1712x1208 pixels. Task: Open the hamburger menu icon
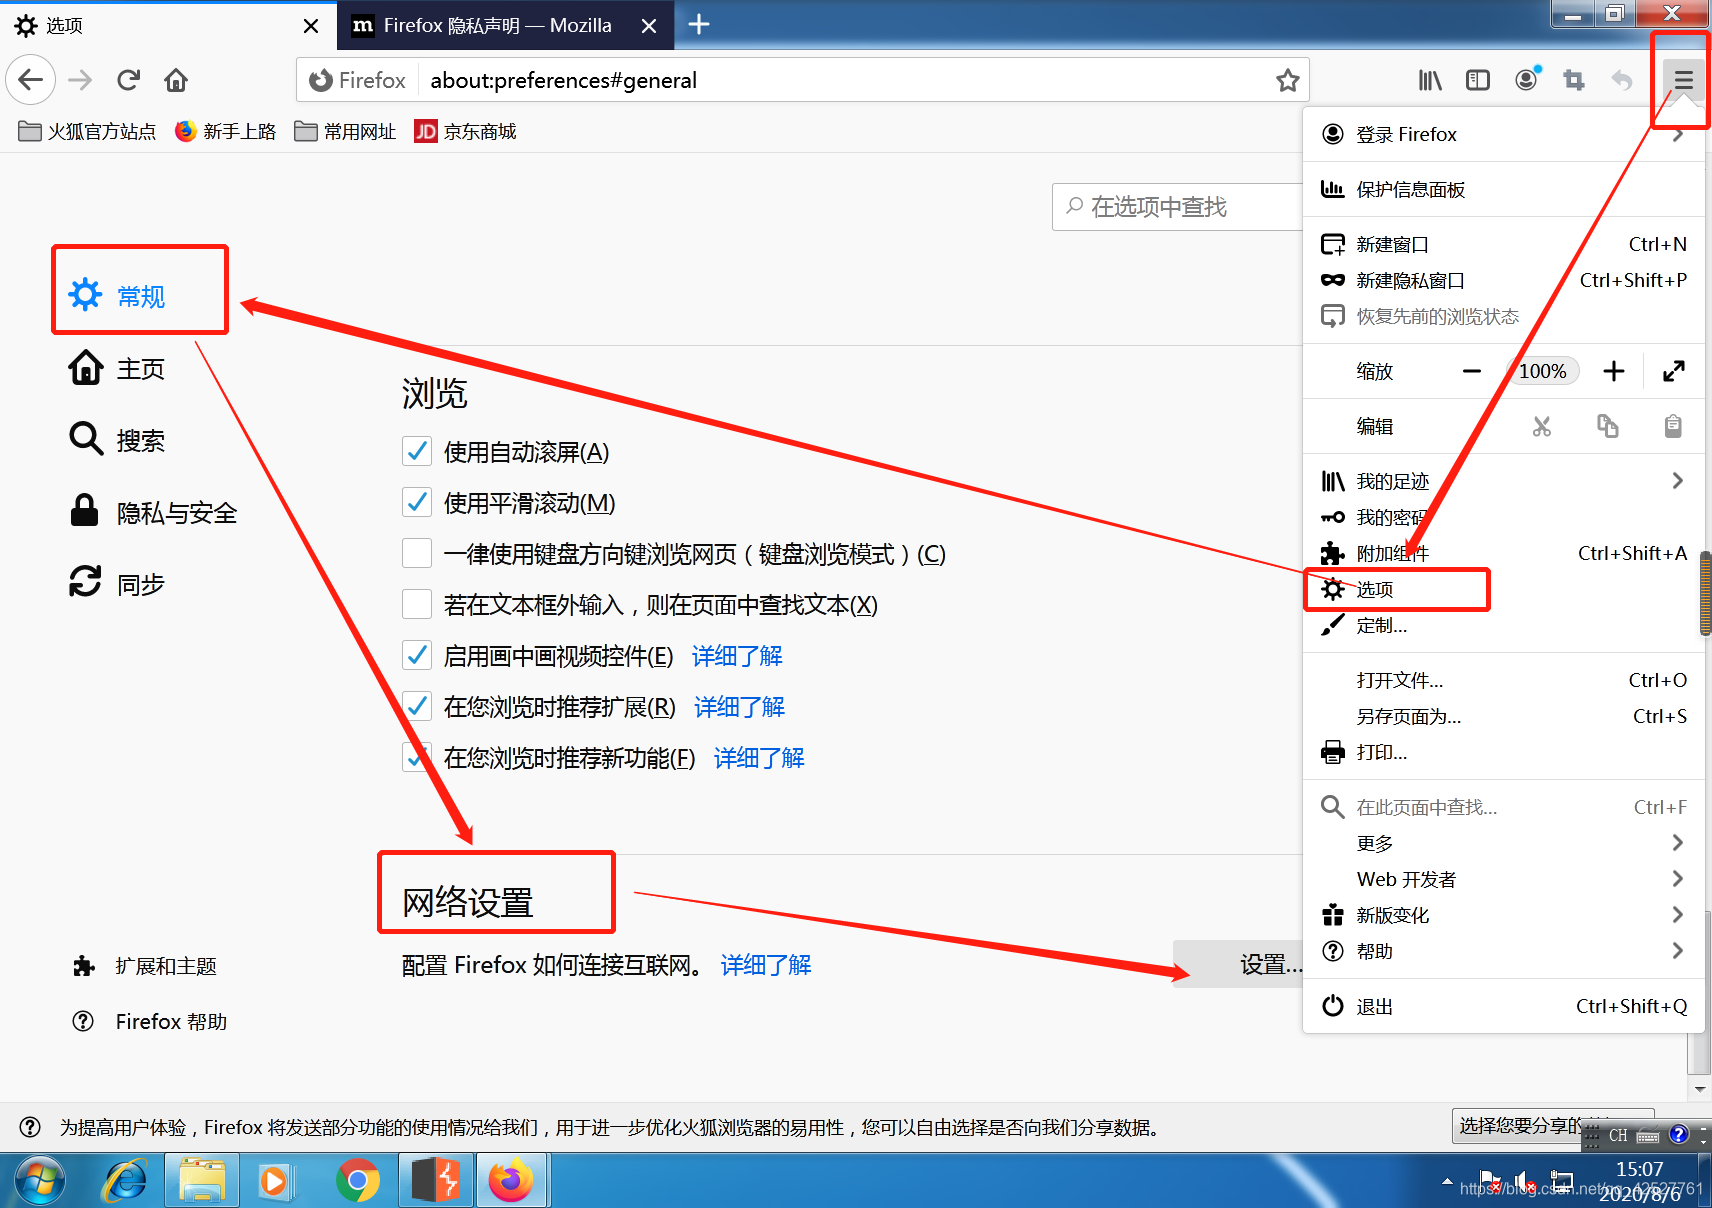click(x=1681, y=80)
